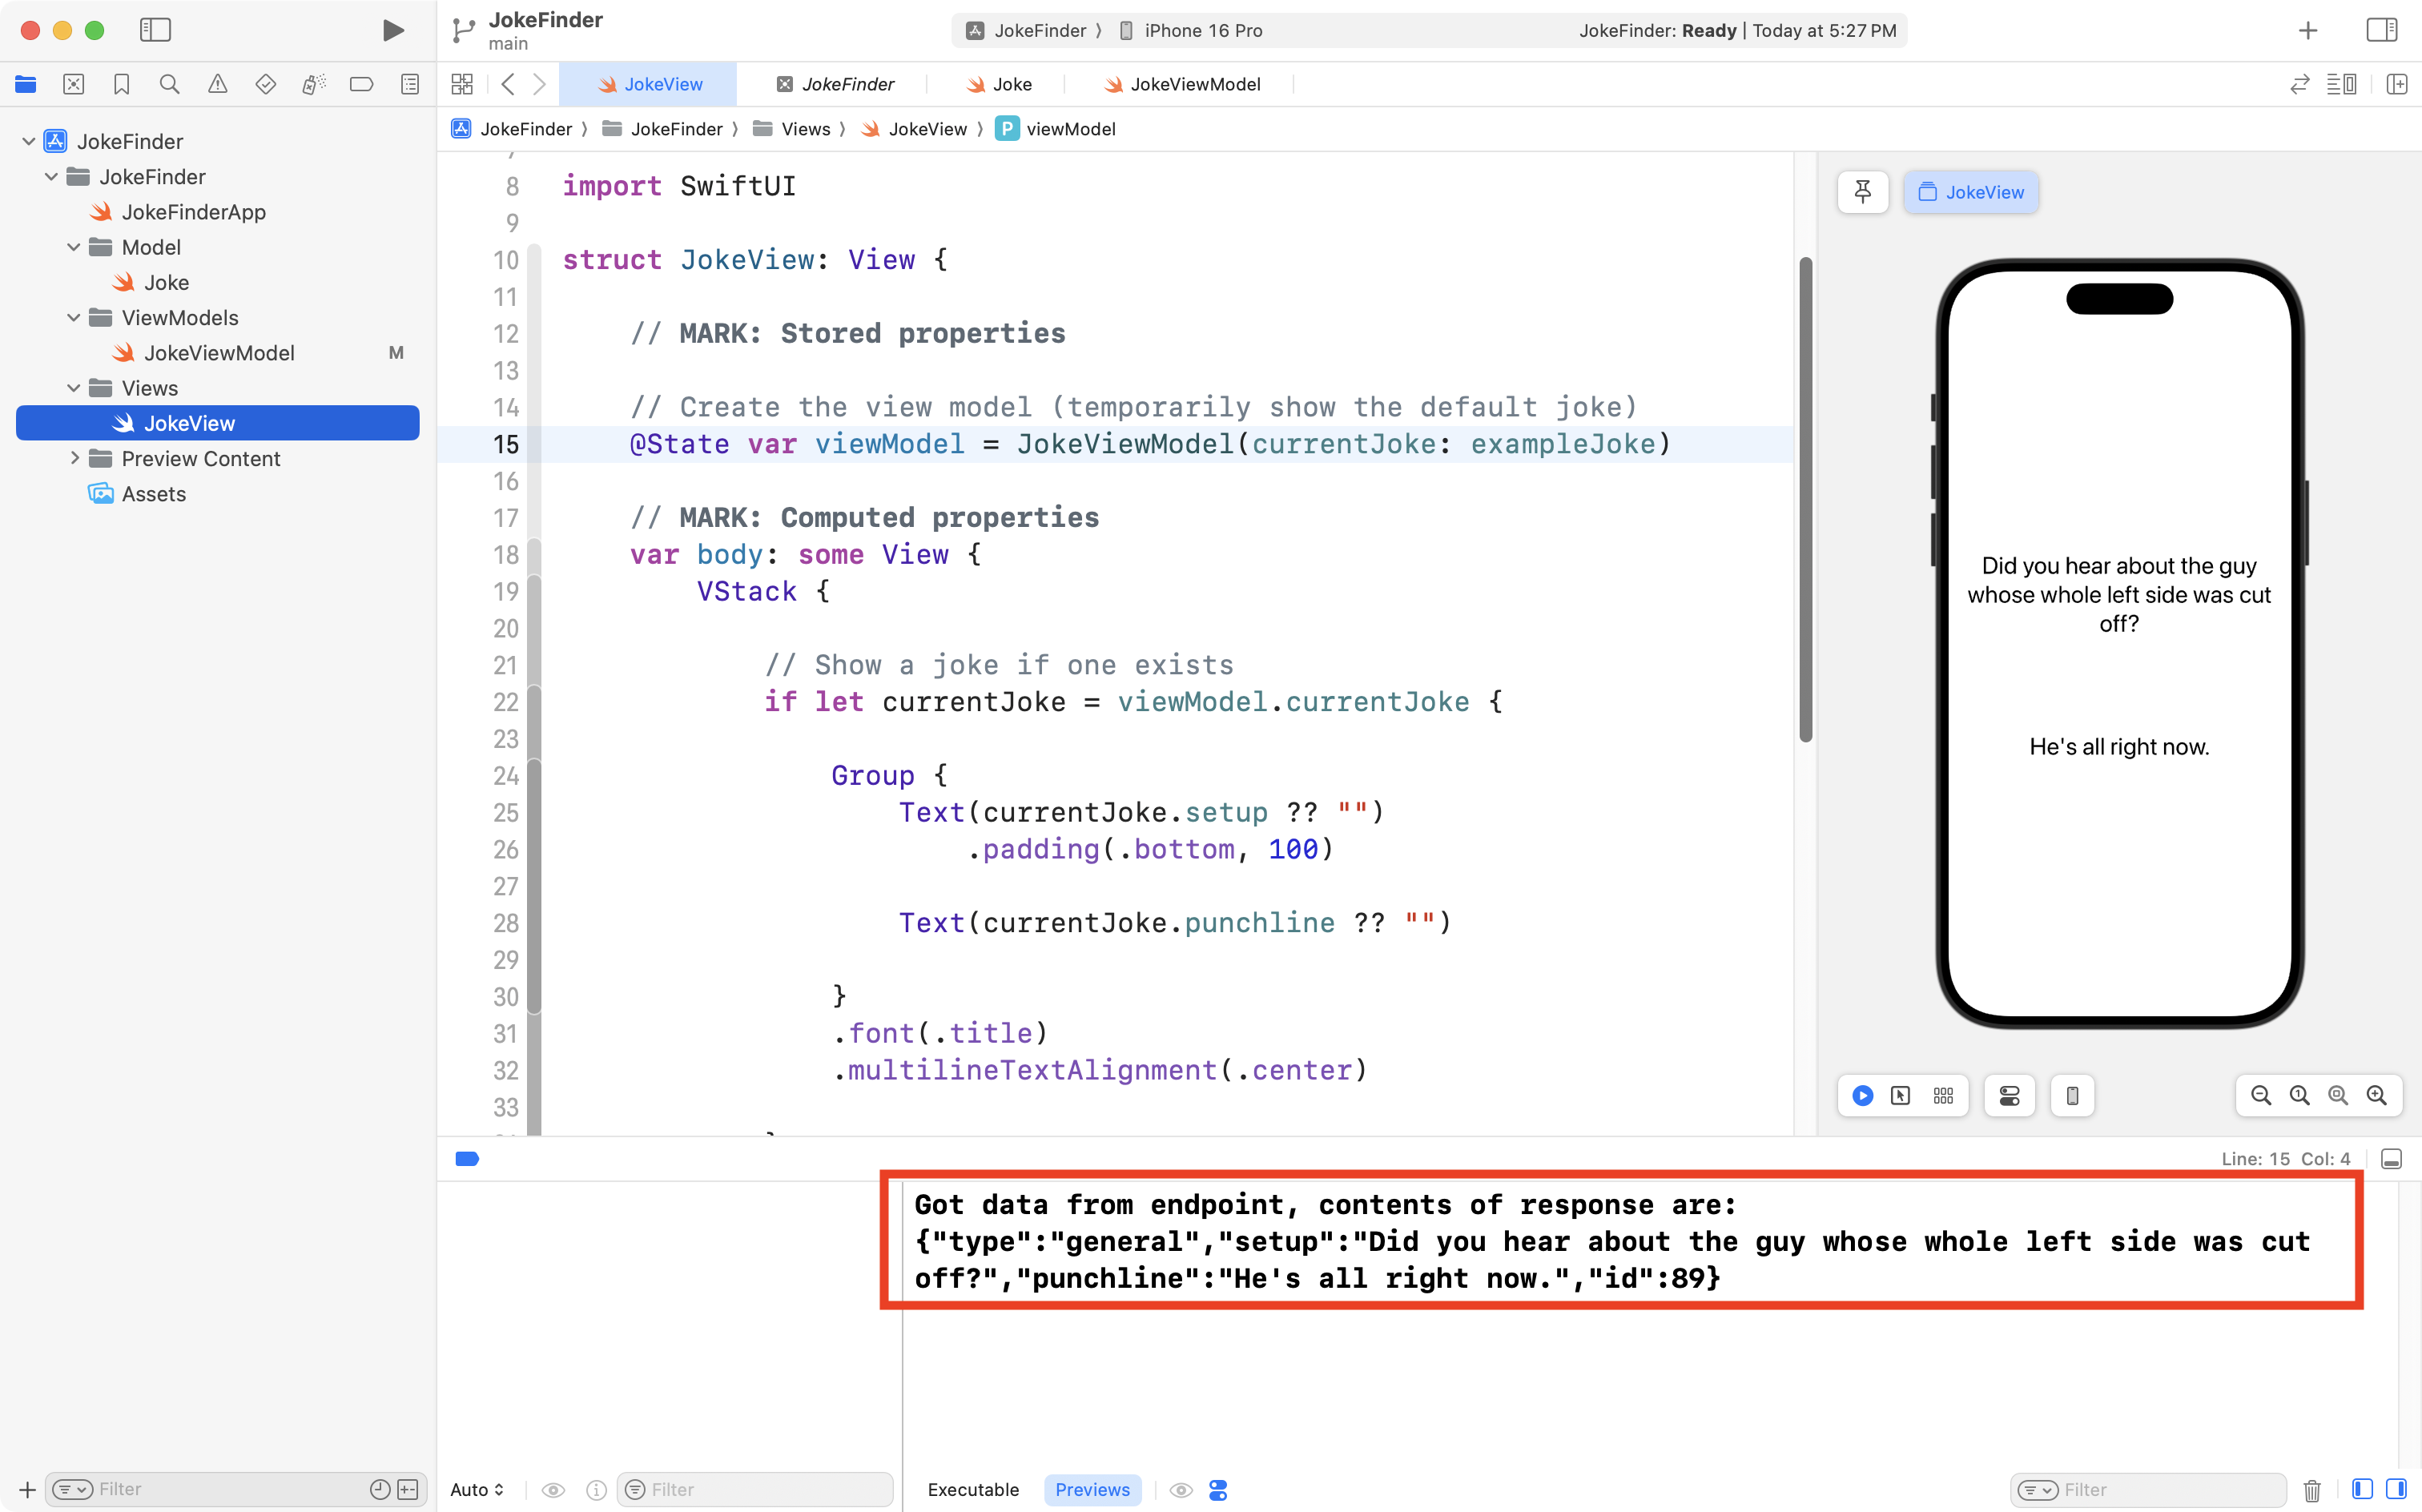
Task: Hide the variables view in the debug area
Action: click(x=2362, y=1490)
